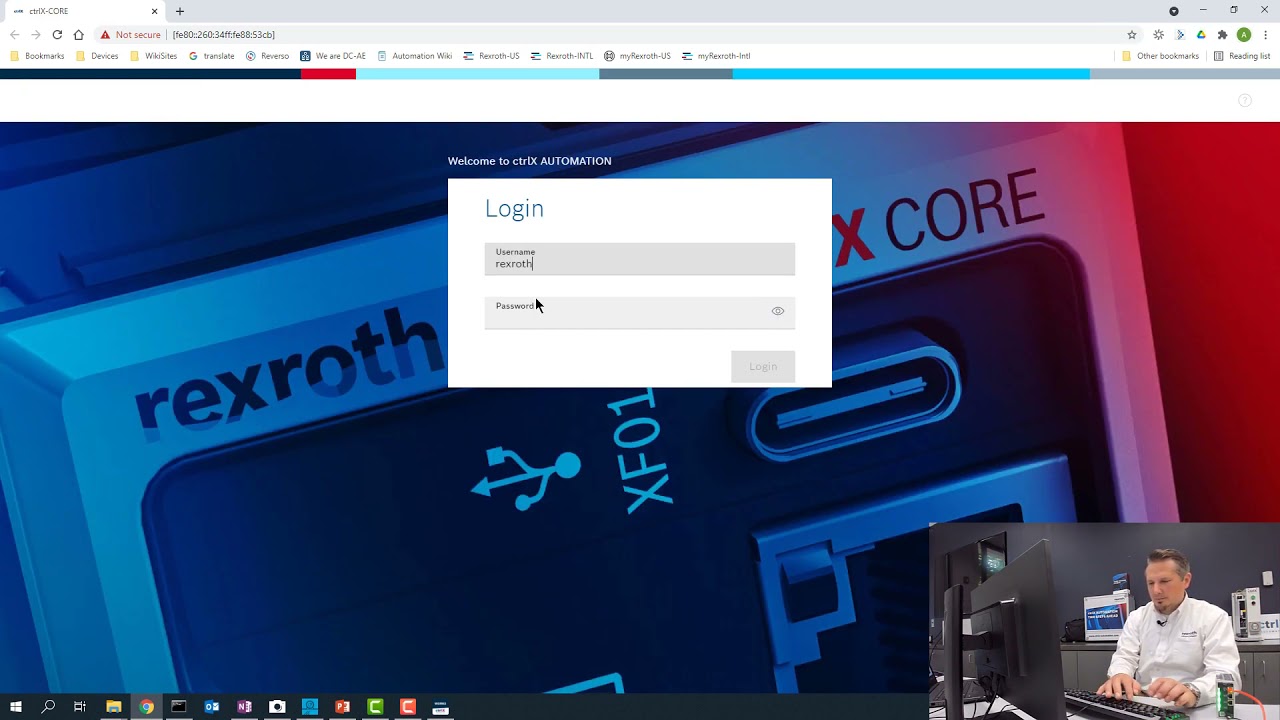Toggle password visibility eye icon

click(778, 311)
